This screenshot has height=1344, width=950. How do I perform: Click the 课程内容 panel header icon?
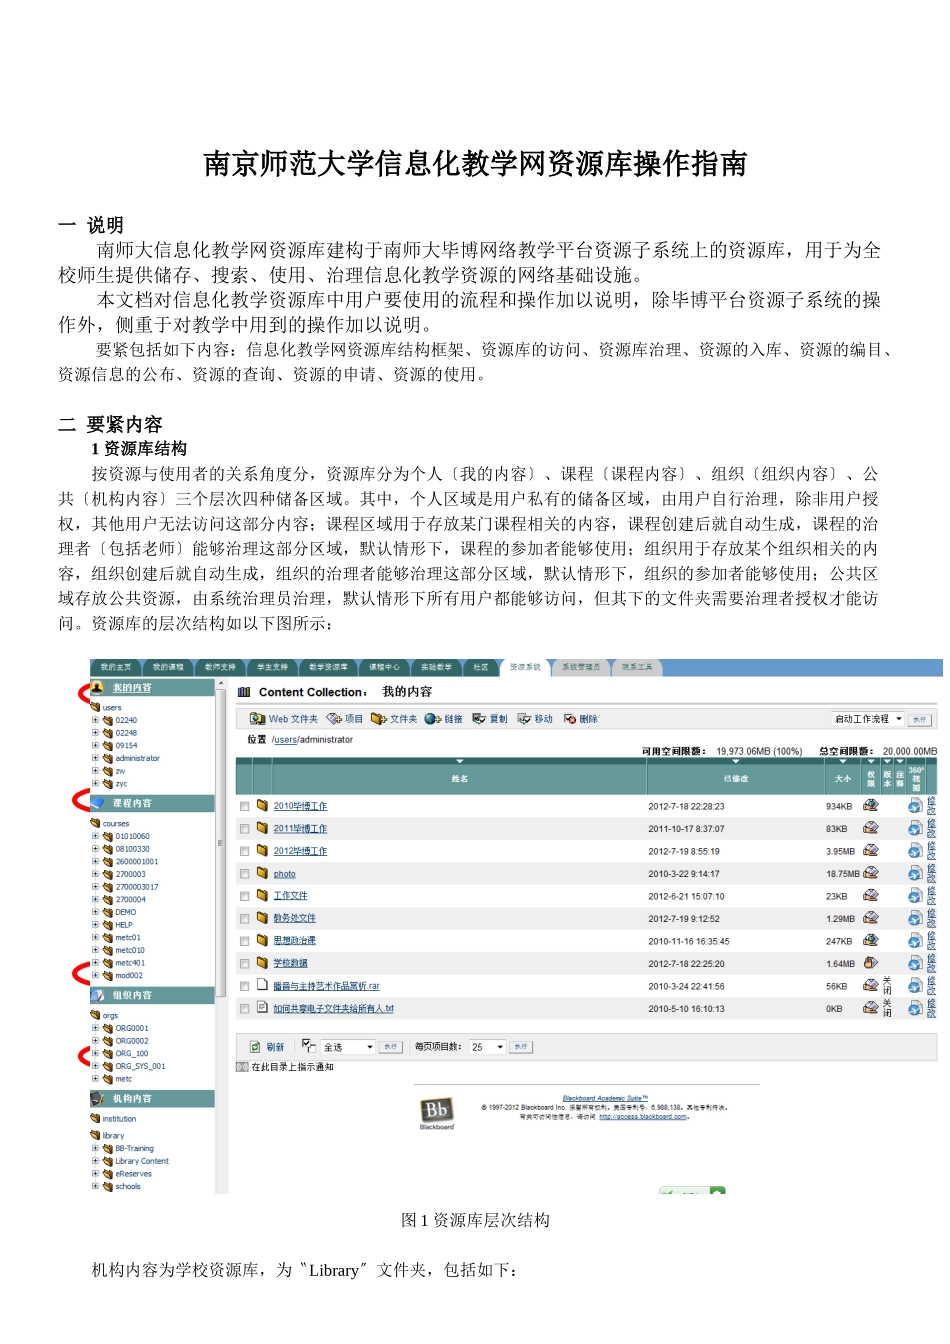[98, 804]
